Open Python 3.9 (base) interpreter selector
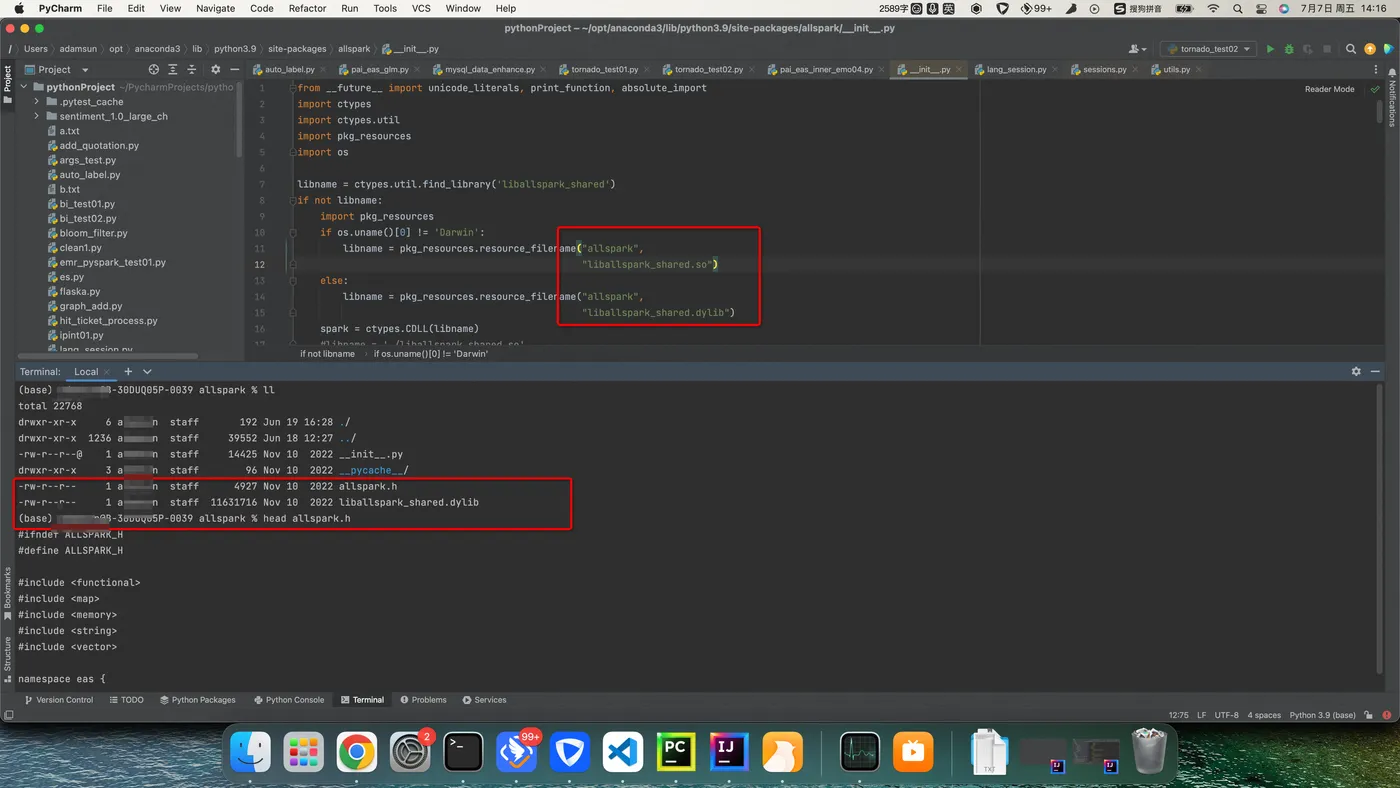Screen dimensions: 1400x788 pos(1322,715)
